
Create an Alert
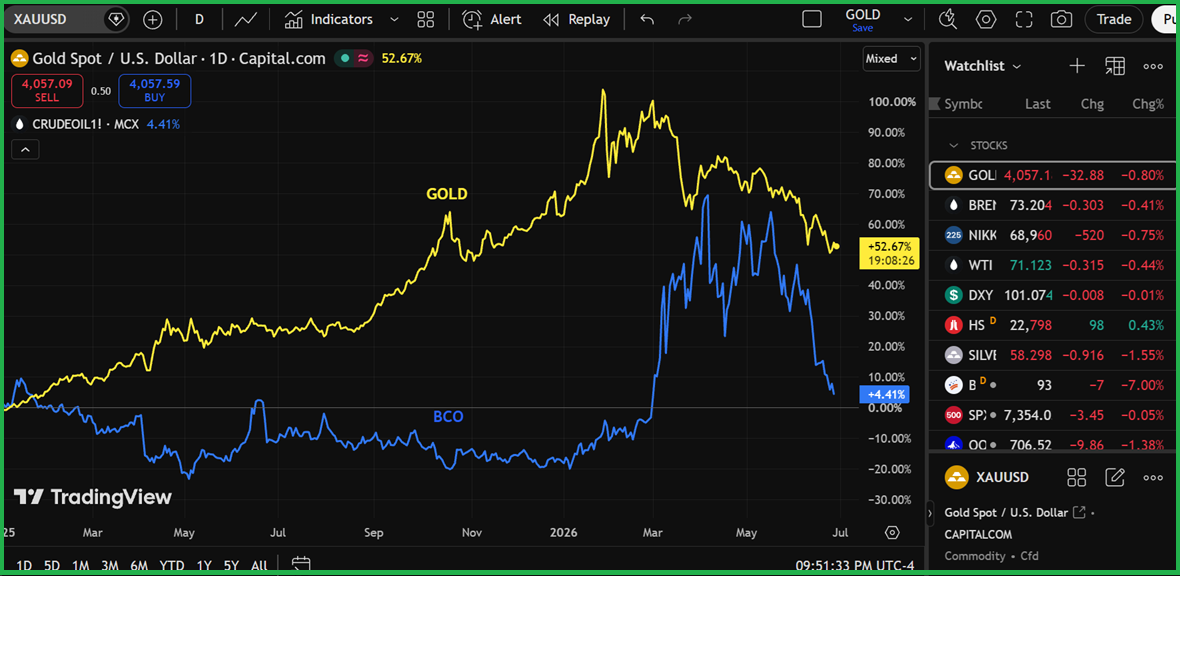pyautogui.click(x=491, y=20)
